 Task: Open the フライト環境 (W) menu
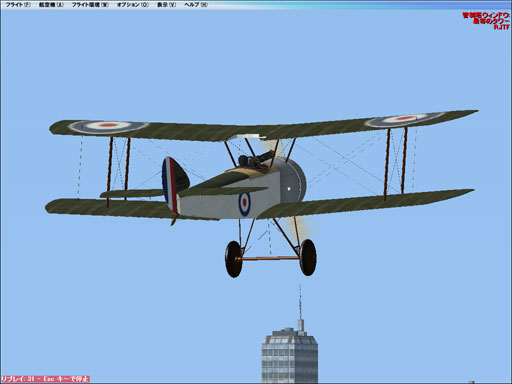pos(90,5)
